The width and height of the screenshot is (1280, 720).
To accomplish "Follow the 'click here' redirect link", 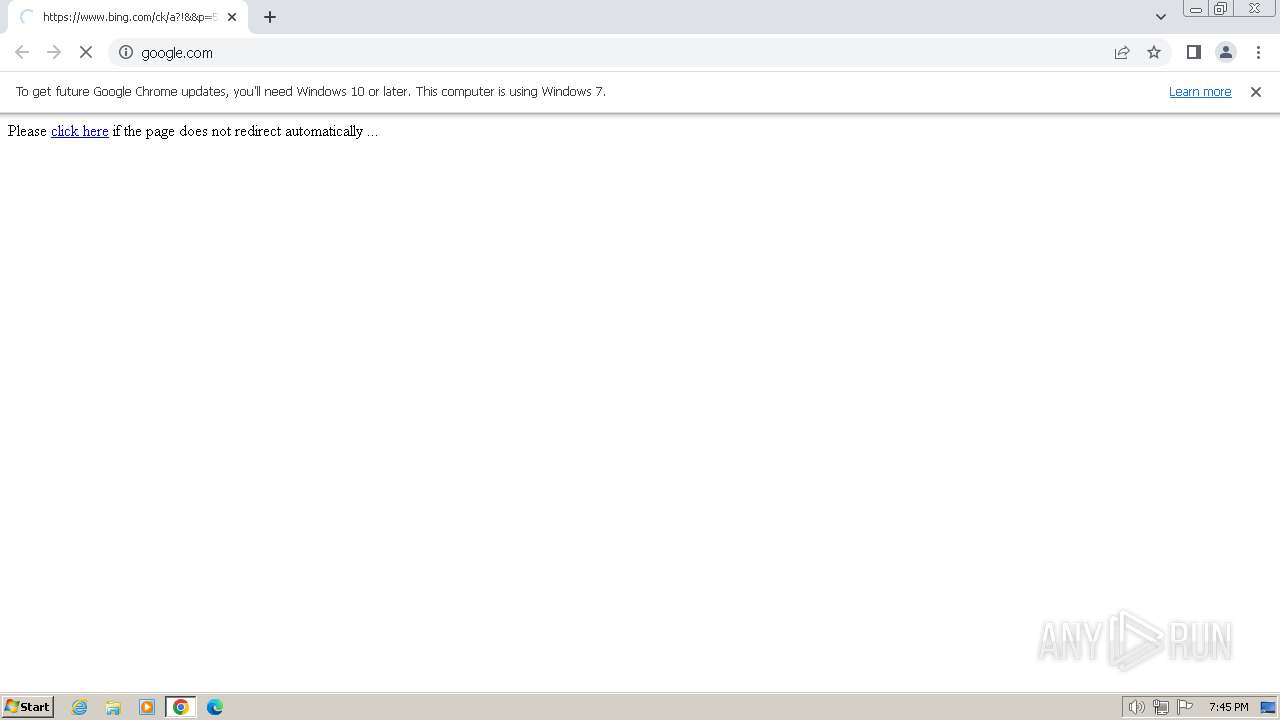I will click(x=80, y=131).
